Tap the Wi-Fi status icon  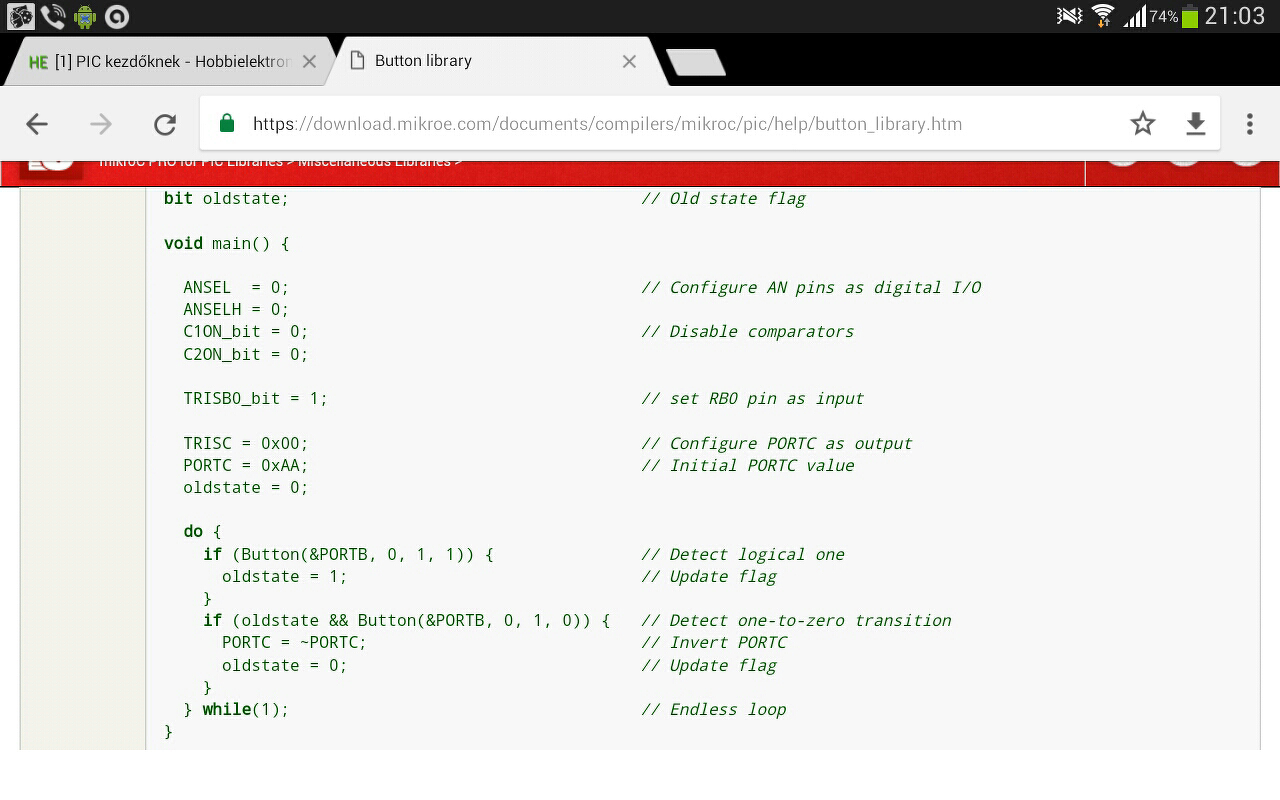(1103, 16)
